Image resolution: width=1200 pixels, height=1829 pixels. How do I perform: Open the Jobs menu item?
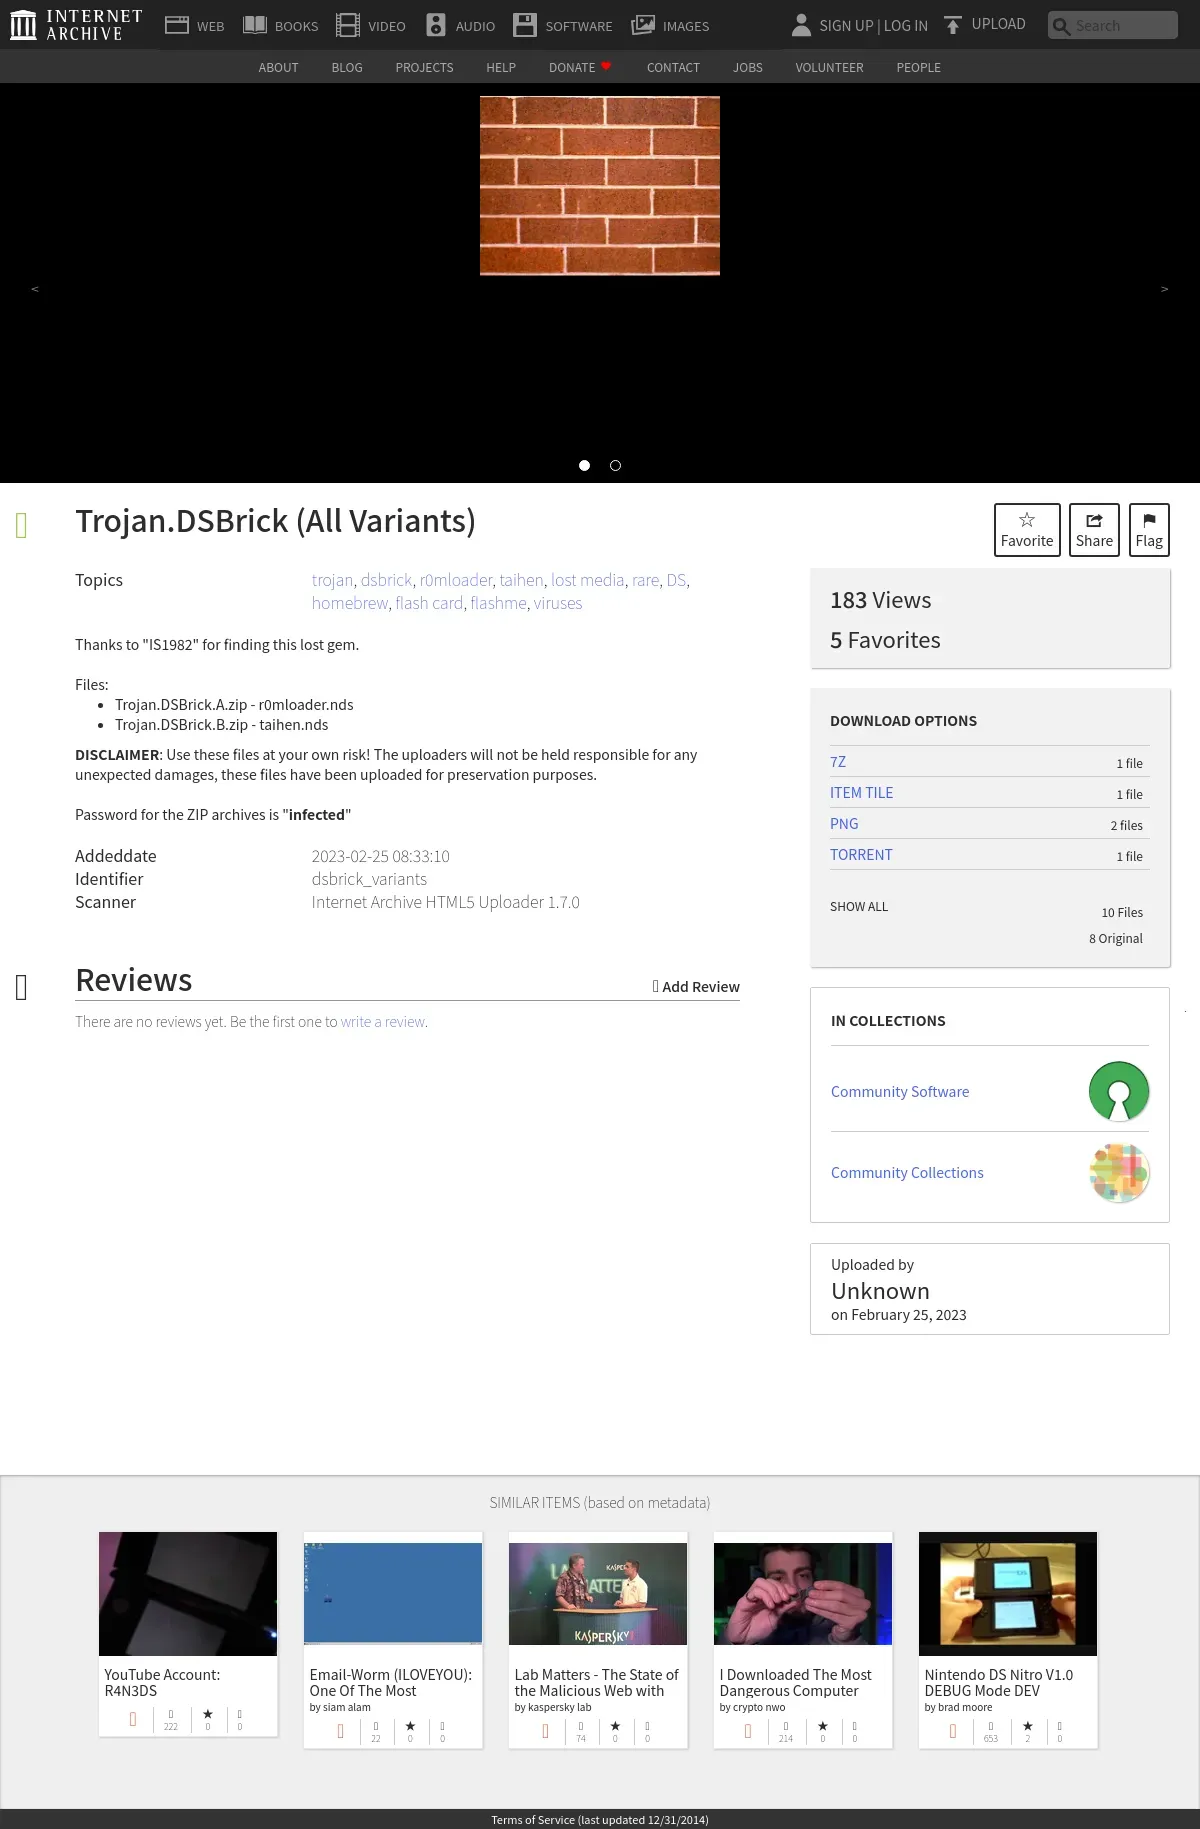click(748, 67)
